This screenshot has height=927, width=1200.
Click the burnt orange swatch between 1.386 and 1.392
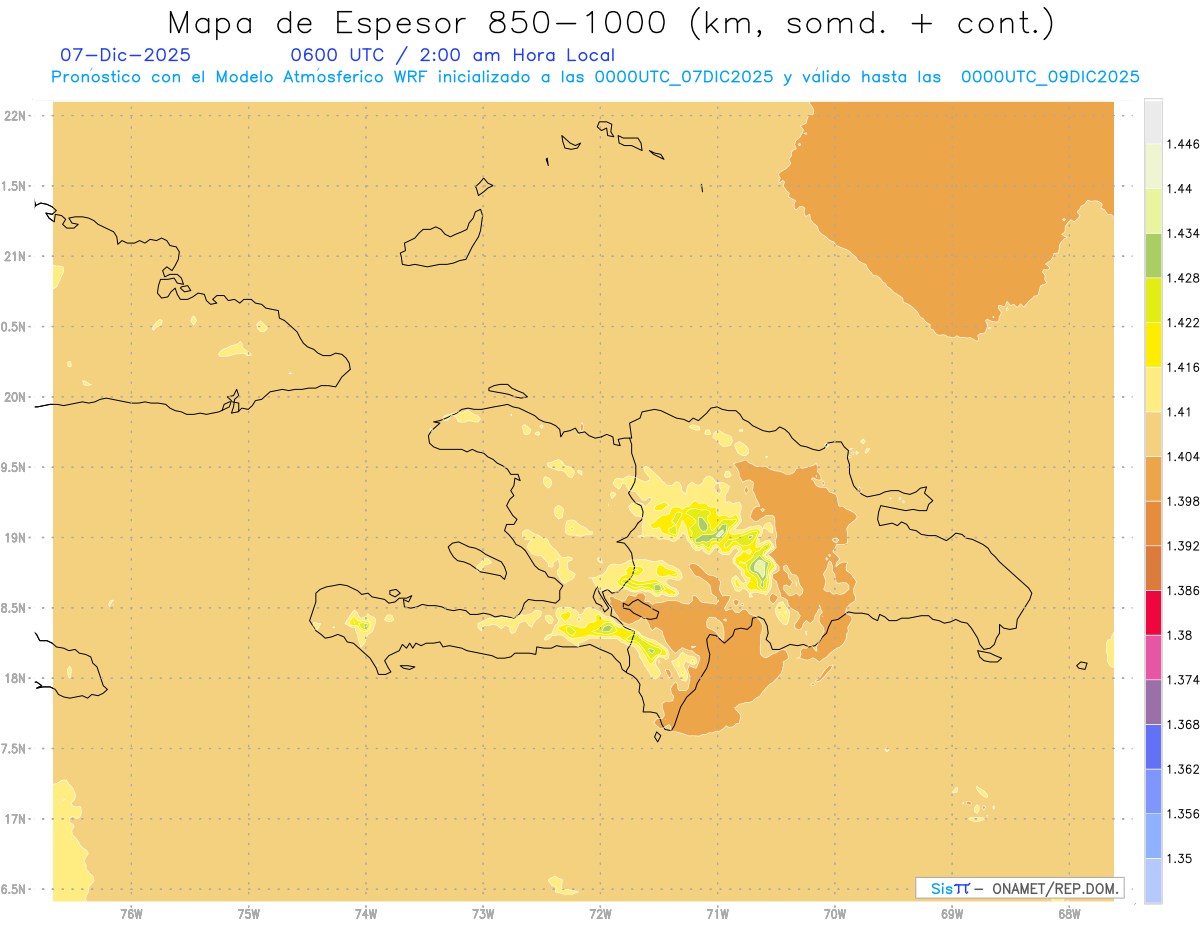pyautogui.click(x=1153, y=567)
